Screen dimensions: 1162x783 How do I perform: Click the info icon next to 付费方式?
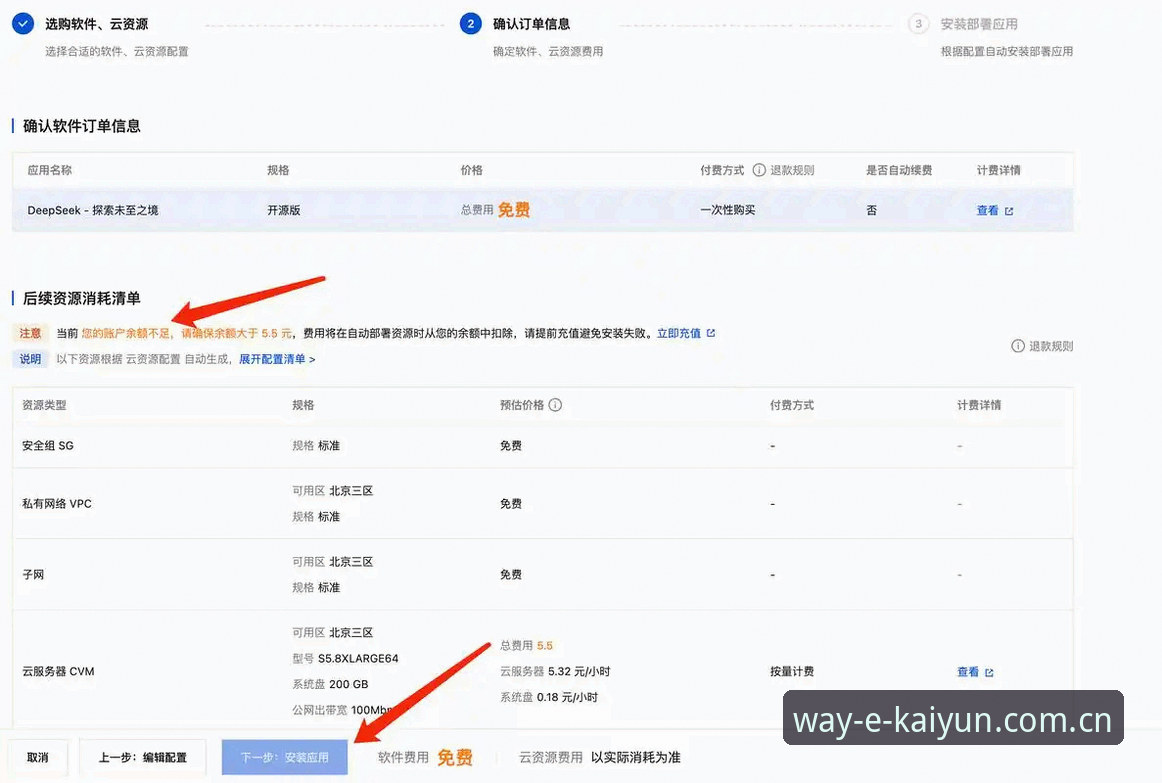click(x=759, y=170)
